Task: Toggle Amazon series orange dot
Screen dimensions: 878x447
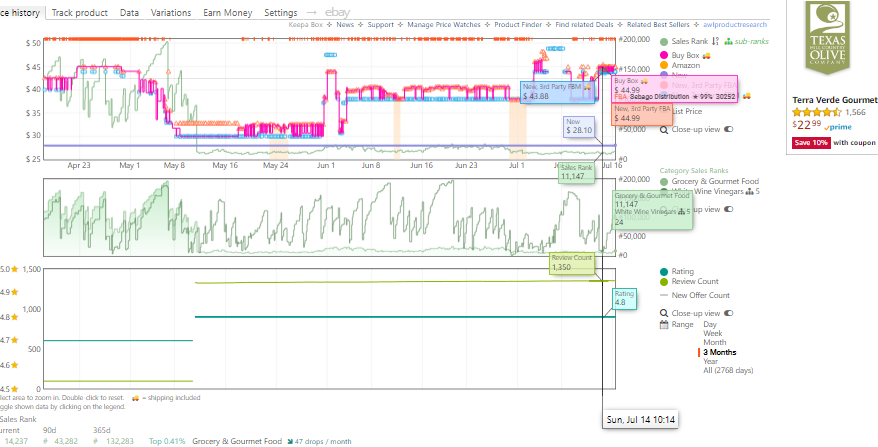Action: coord(664,66)
